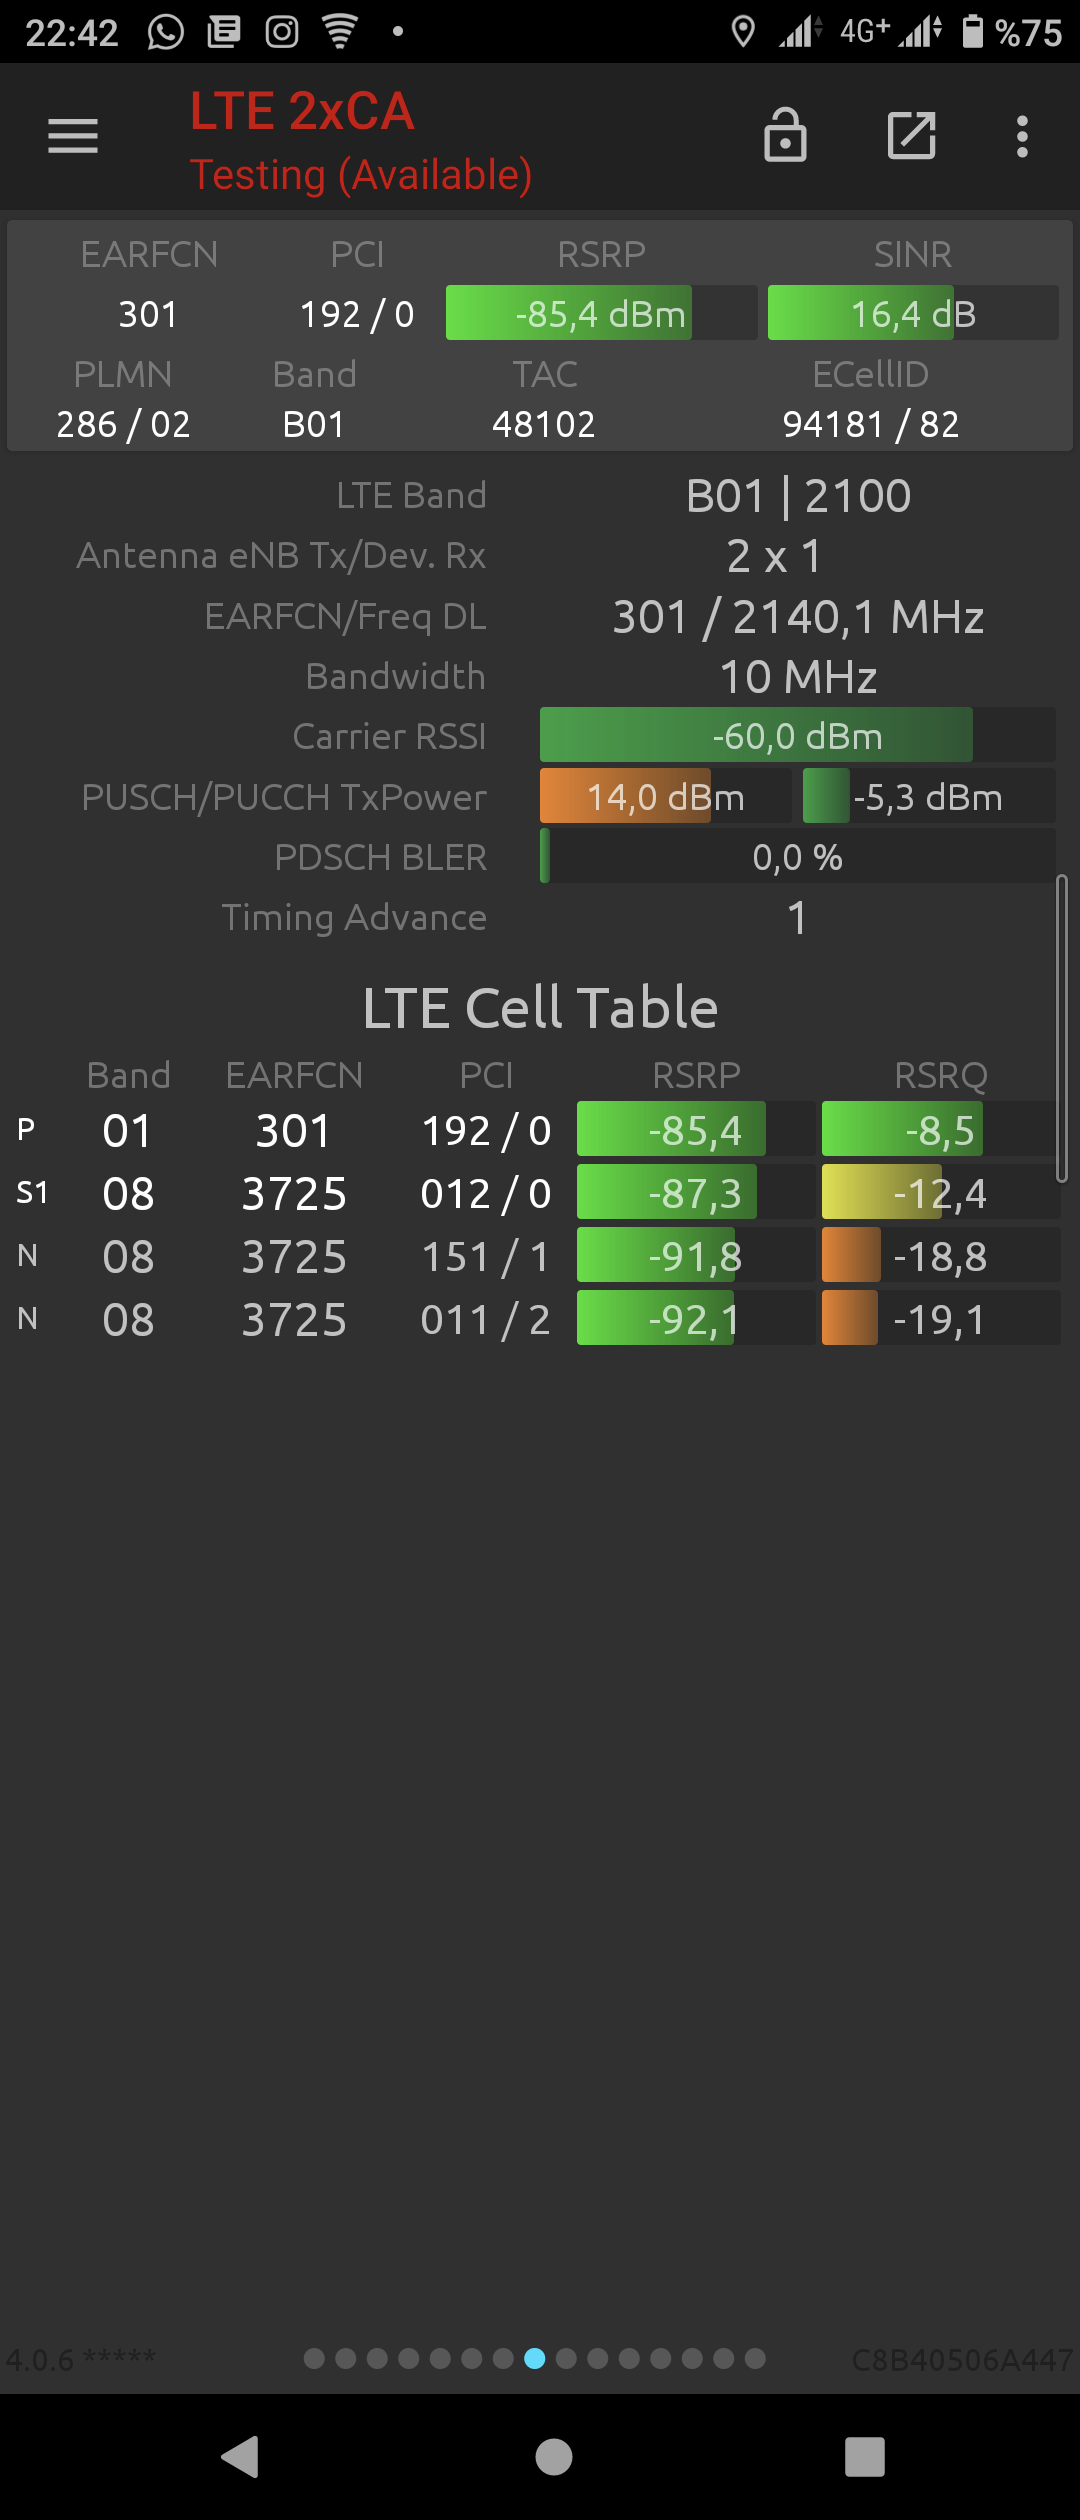1080x2520 pixels.
Task: Tap the recent apps square button
Action: tap(865, 2456)
